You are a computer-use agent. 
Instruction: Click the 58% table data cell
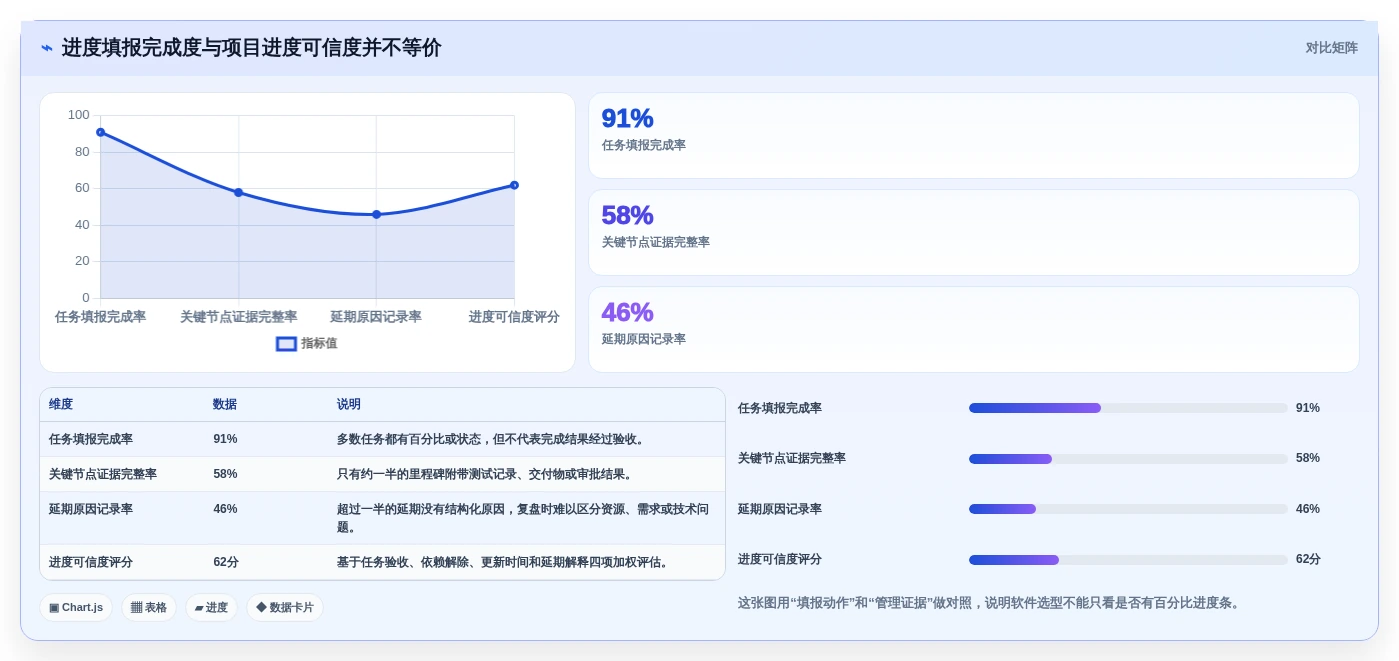(225, 474)
